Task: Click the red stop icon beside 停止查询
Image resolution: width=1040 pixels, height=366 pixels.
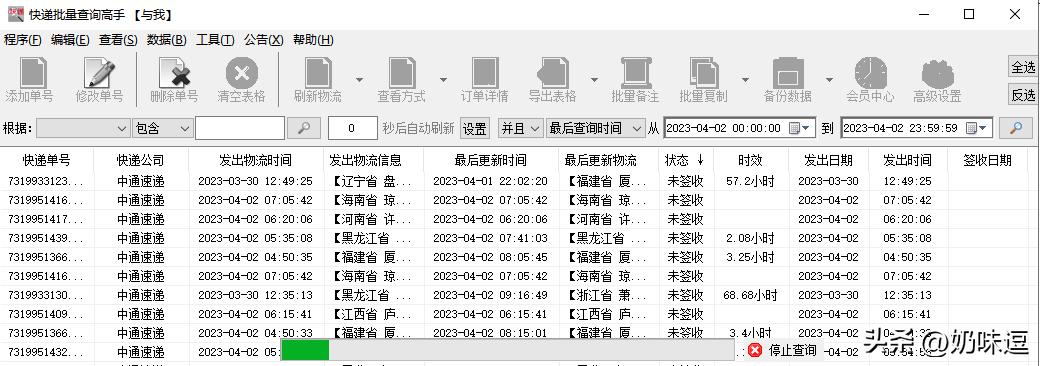Action: pos(755,349)
